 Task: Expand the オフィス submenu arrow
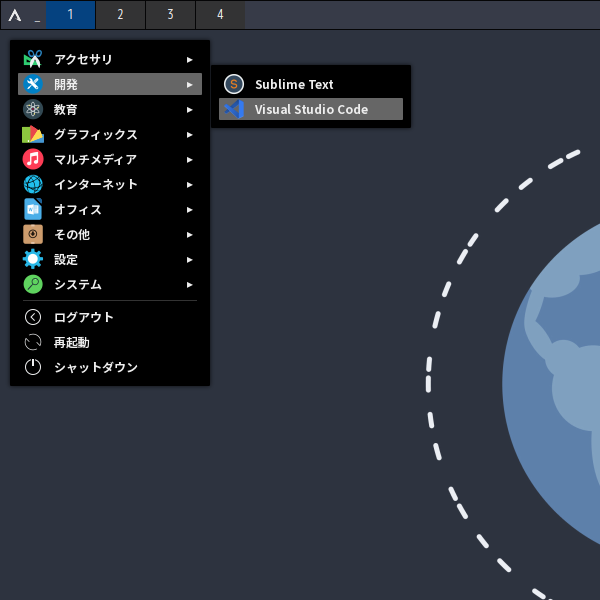click(190, 210)
